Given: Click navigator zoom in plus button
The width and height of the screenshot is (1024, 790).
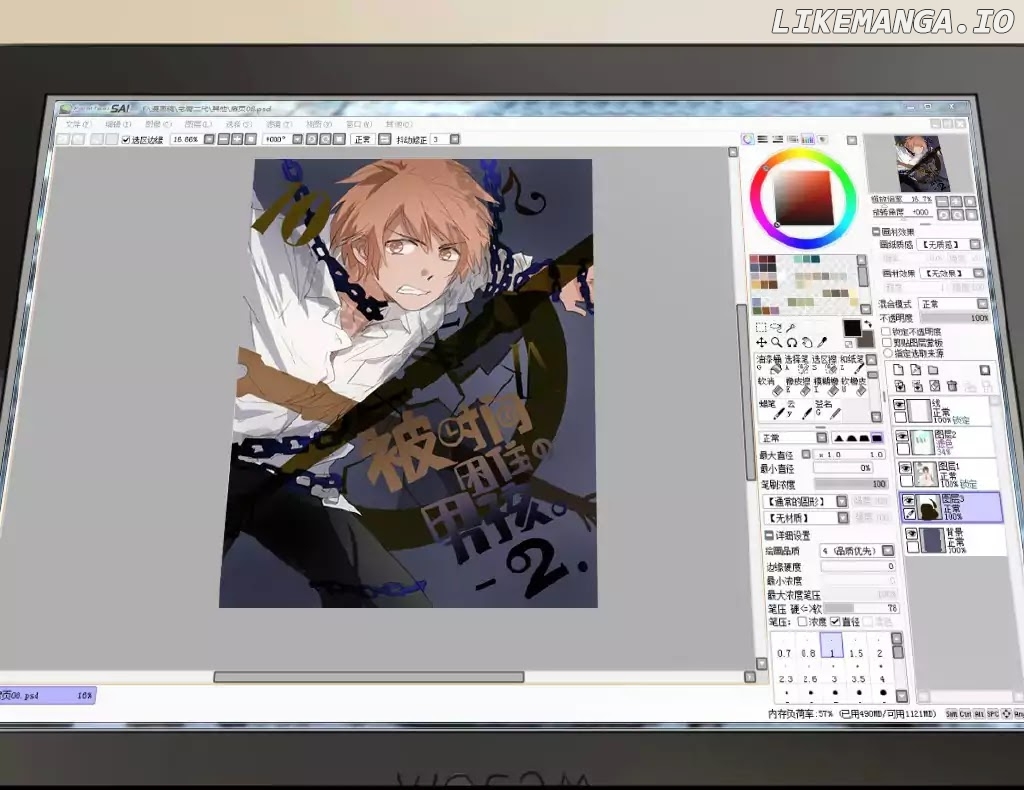Looking at the screenshot, I should pos(955,202).
